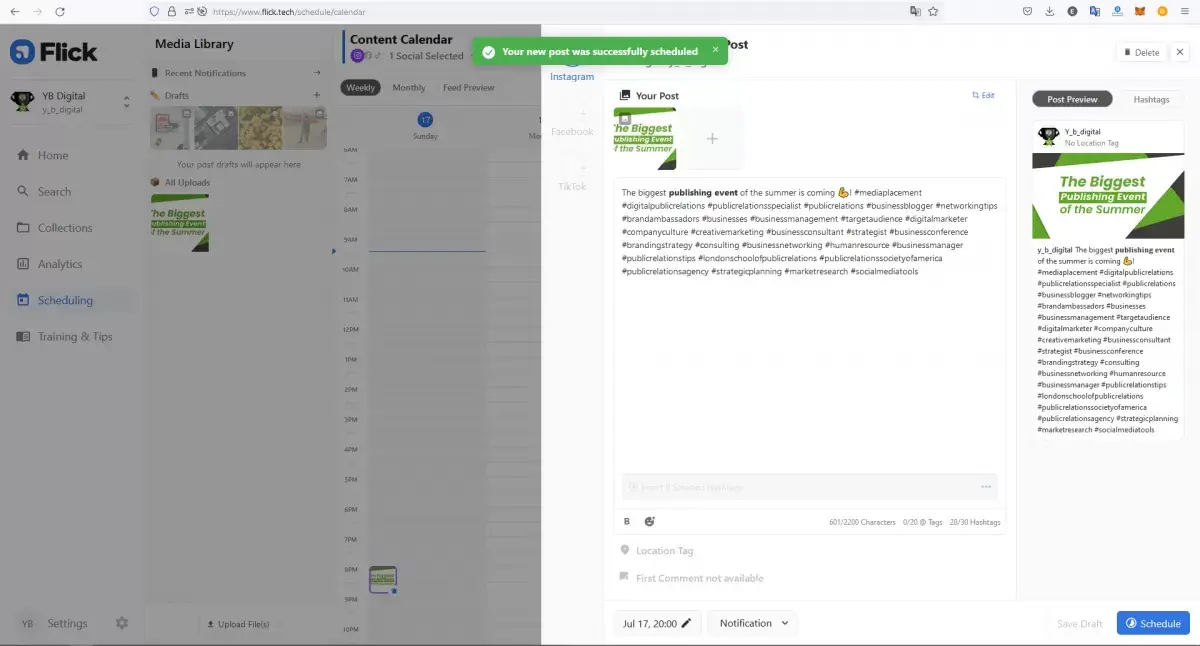Image resolution: width=1200 pixels, height=646 pixels.
Task: Open the YB avatar next to Settings
Action: tap(27, 623)
